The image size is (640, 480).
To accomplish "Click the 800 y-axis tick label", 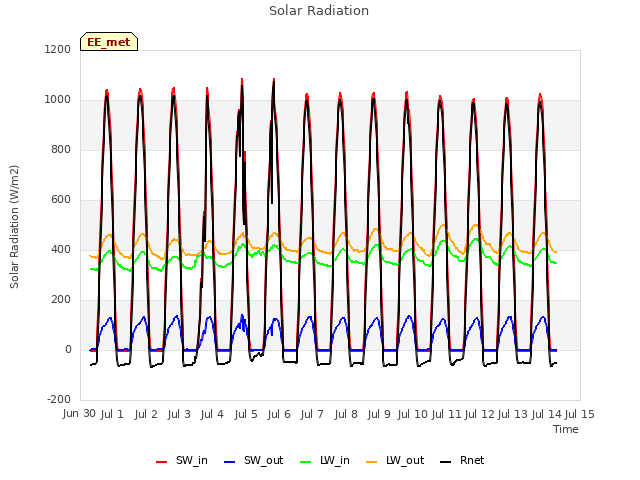I will click(61, 149).
